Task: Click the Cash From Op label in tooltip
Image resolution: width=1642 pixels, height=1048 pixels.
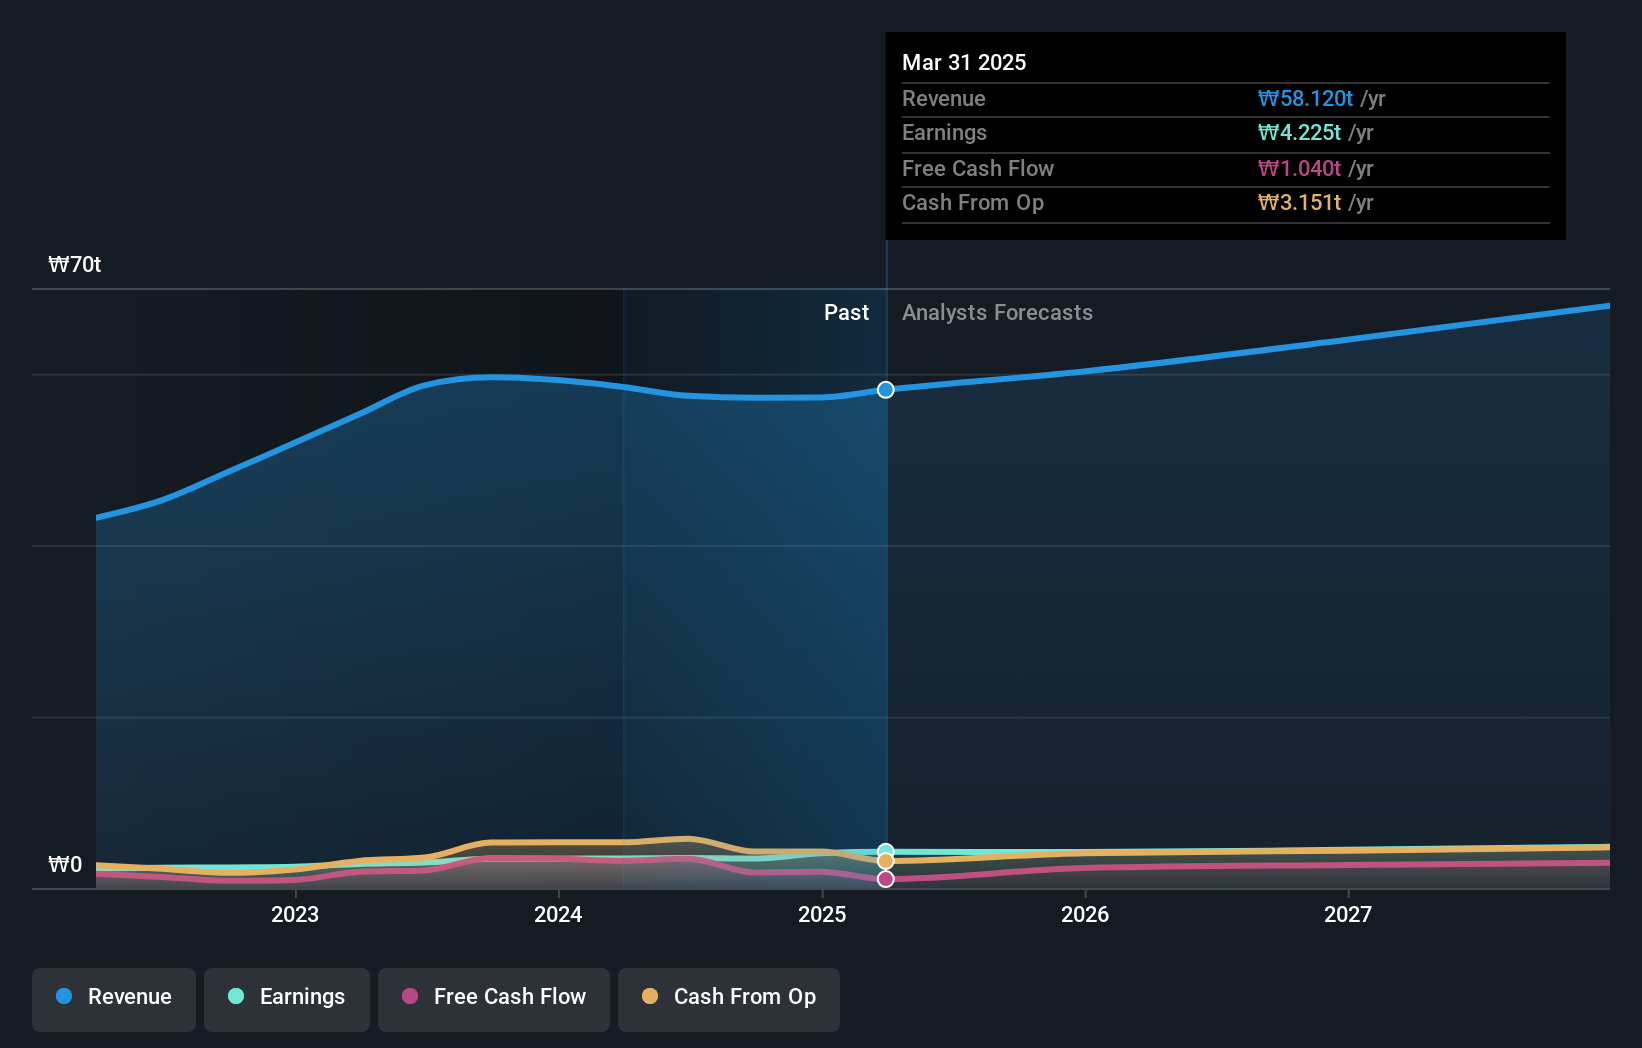Action: pyautogui.click(x=973, y=202)
